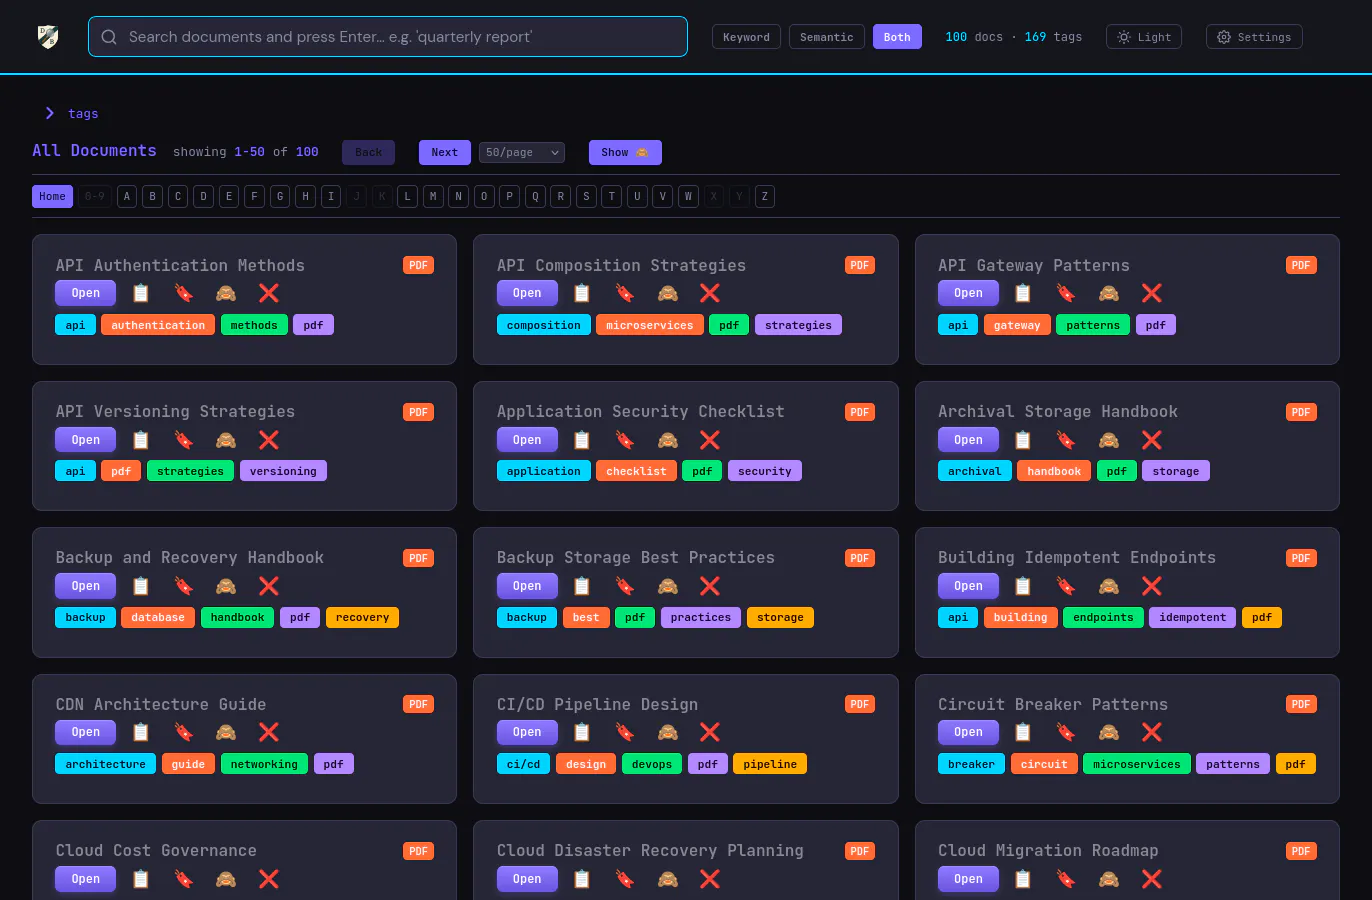Image resolution: width=1372 pixels, height=900 pixels.
Task: Bookmark API Composition Strategies card
Action: pos(625,293)
